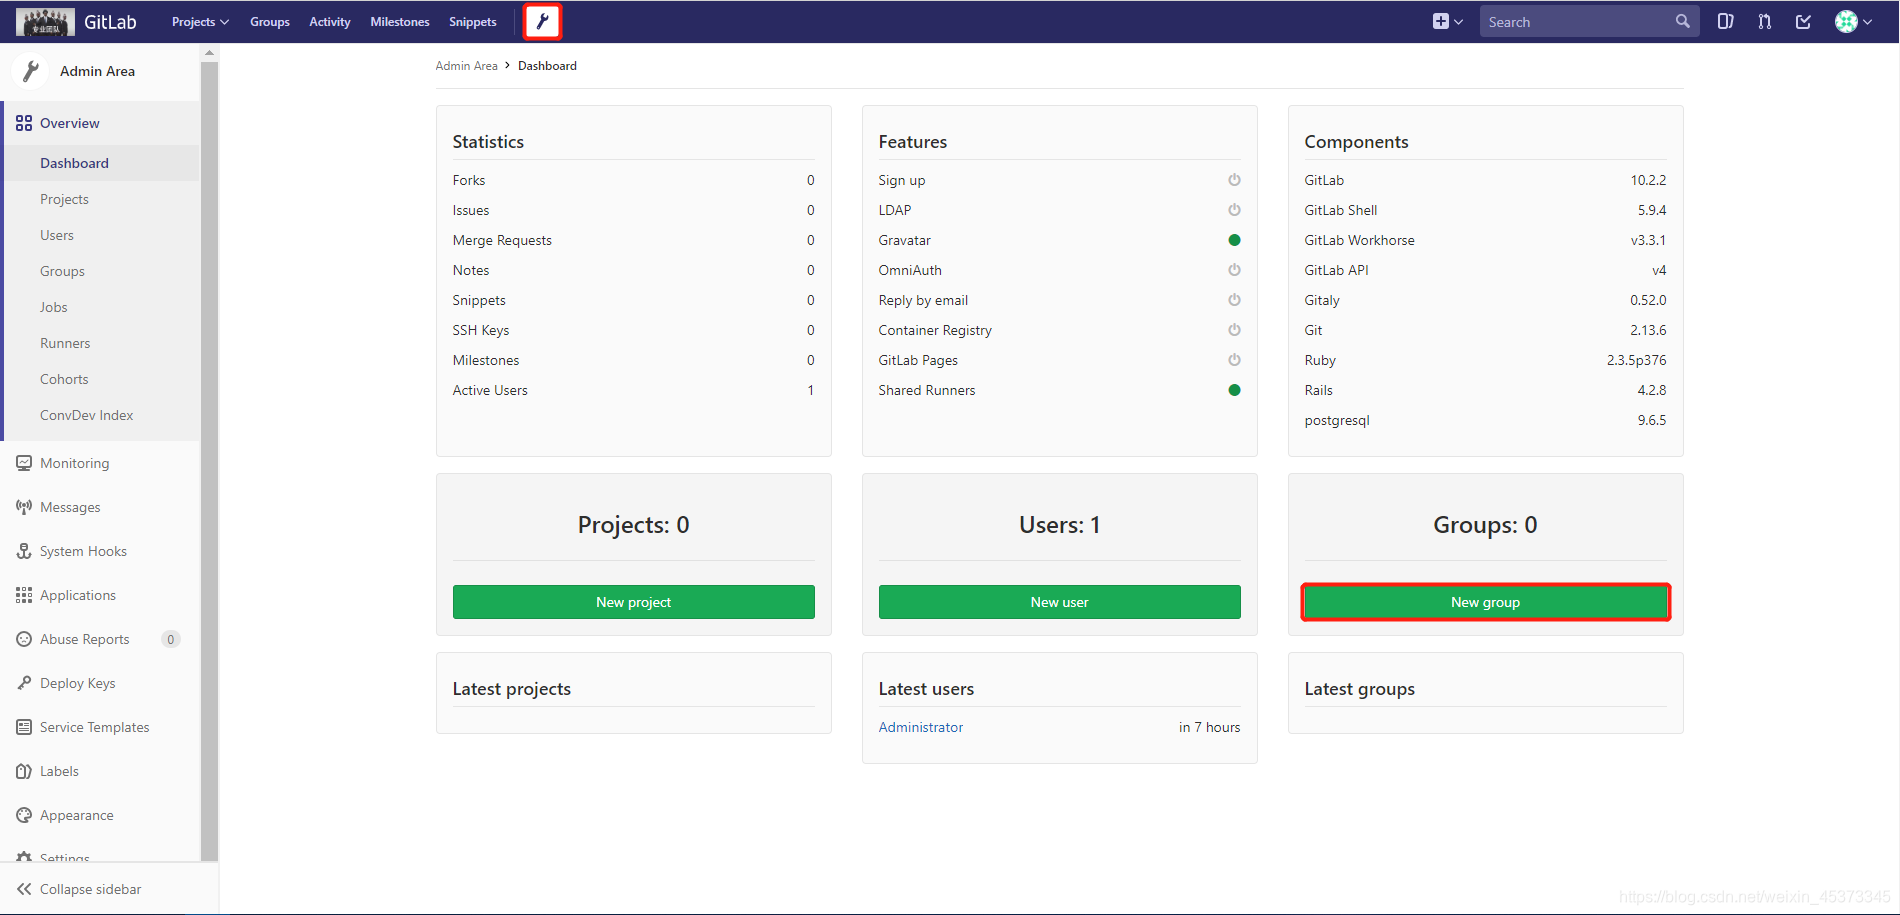Open the user avatar menu
Image resolution: width=1900 pixels, height=915 pixels.
(1853, 21)
